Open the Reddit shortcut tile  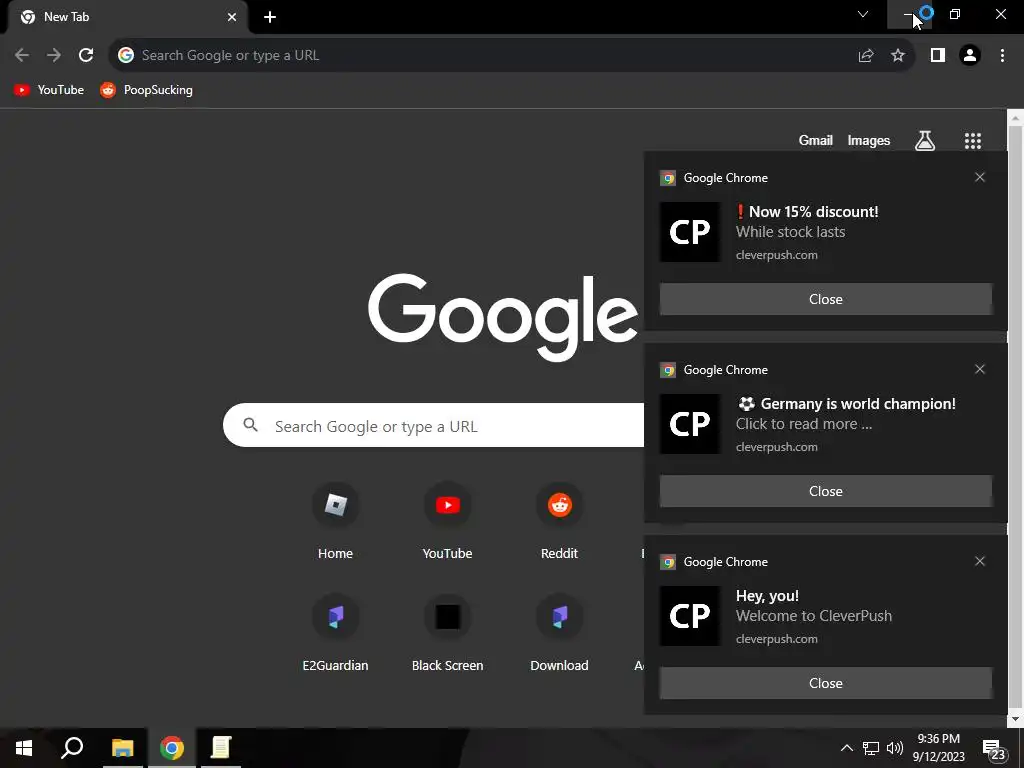560,522
